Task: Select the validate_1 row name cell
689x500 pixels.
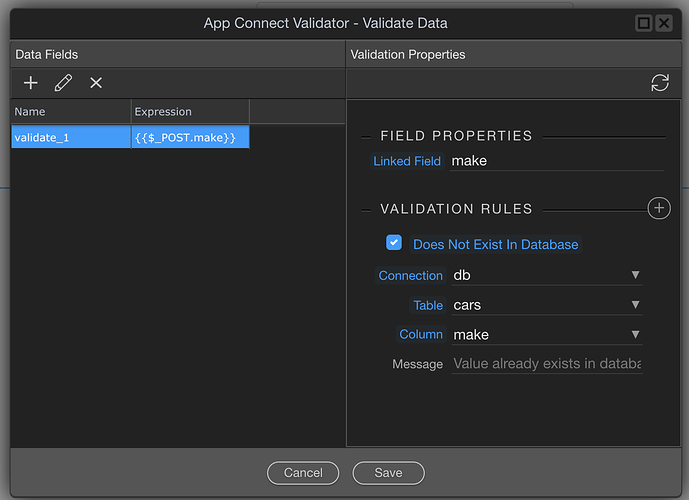Action: pos(71,137)
